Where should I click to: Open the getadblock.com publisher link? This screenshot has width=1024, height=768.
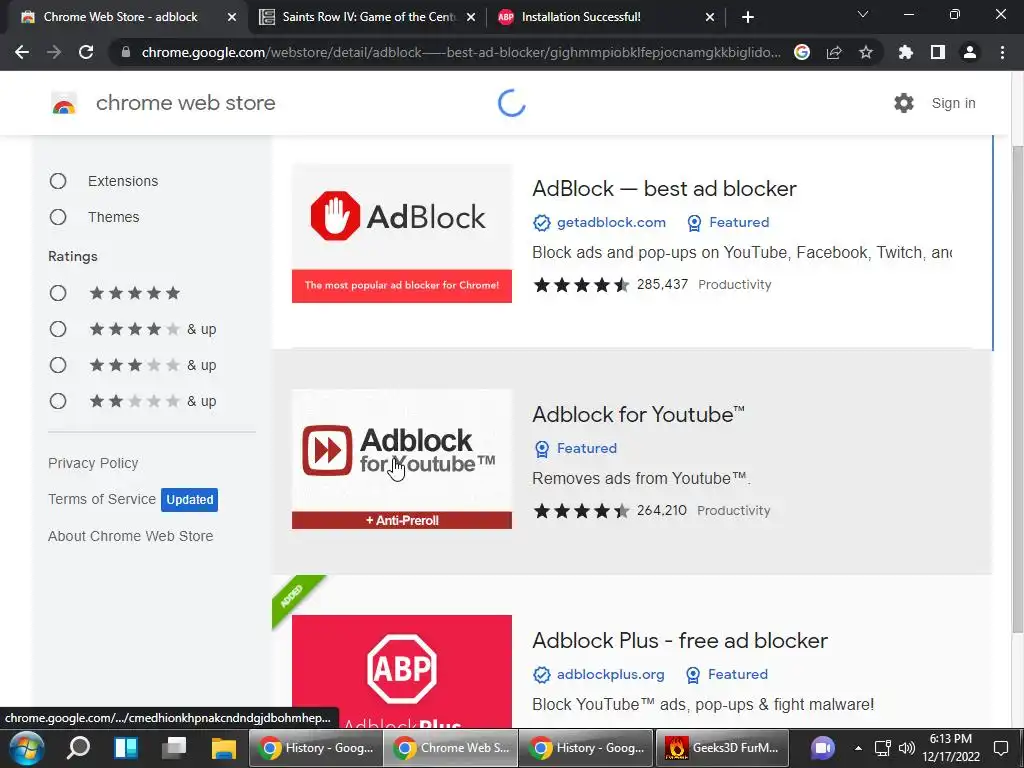611,222
